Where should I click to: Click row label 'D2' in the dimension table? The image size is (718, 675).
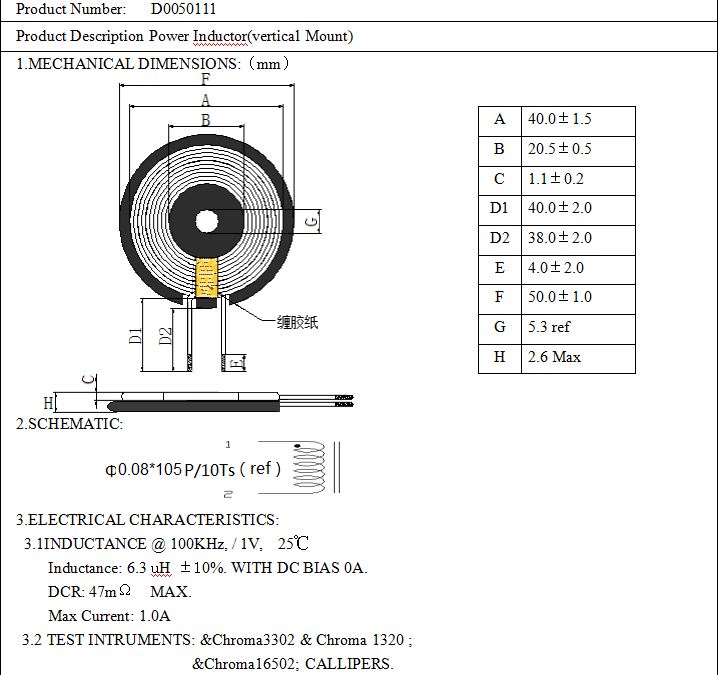[499, 238]
